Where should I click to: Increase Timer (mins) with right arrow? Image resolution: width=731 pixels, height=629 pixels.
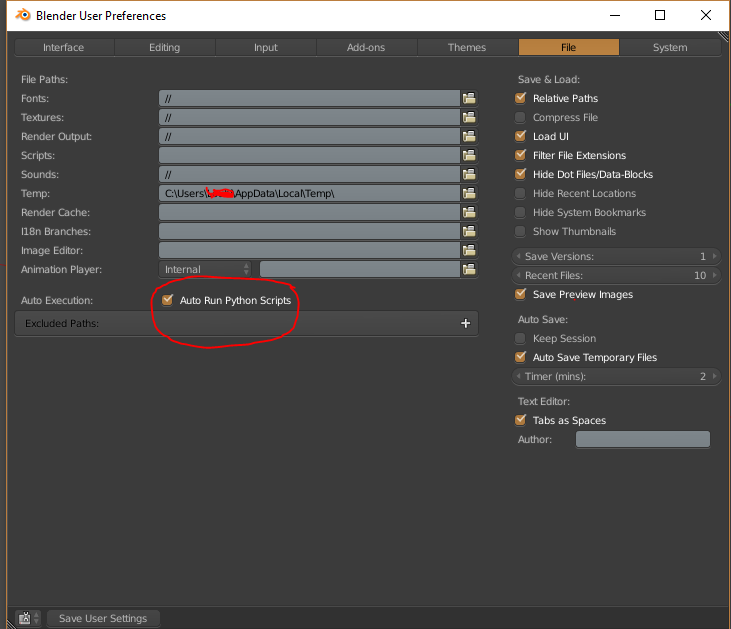click(x=714, y=376)
